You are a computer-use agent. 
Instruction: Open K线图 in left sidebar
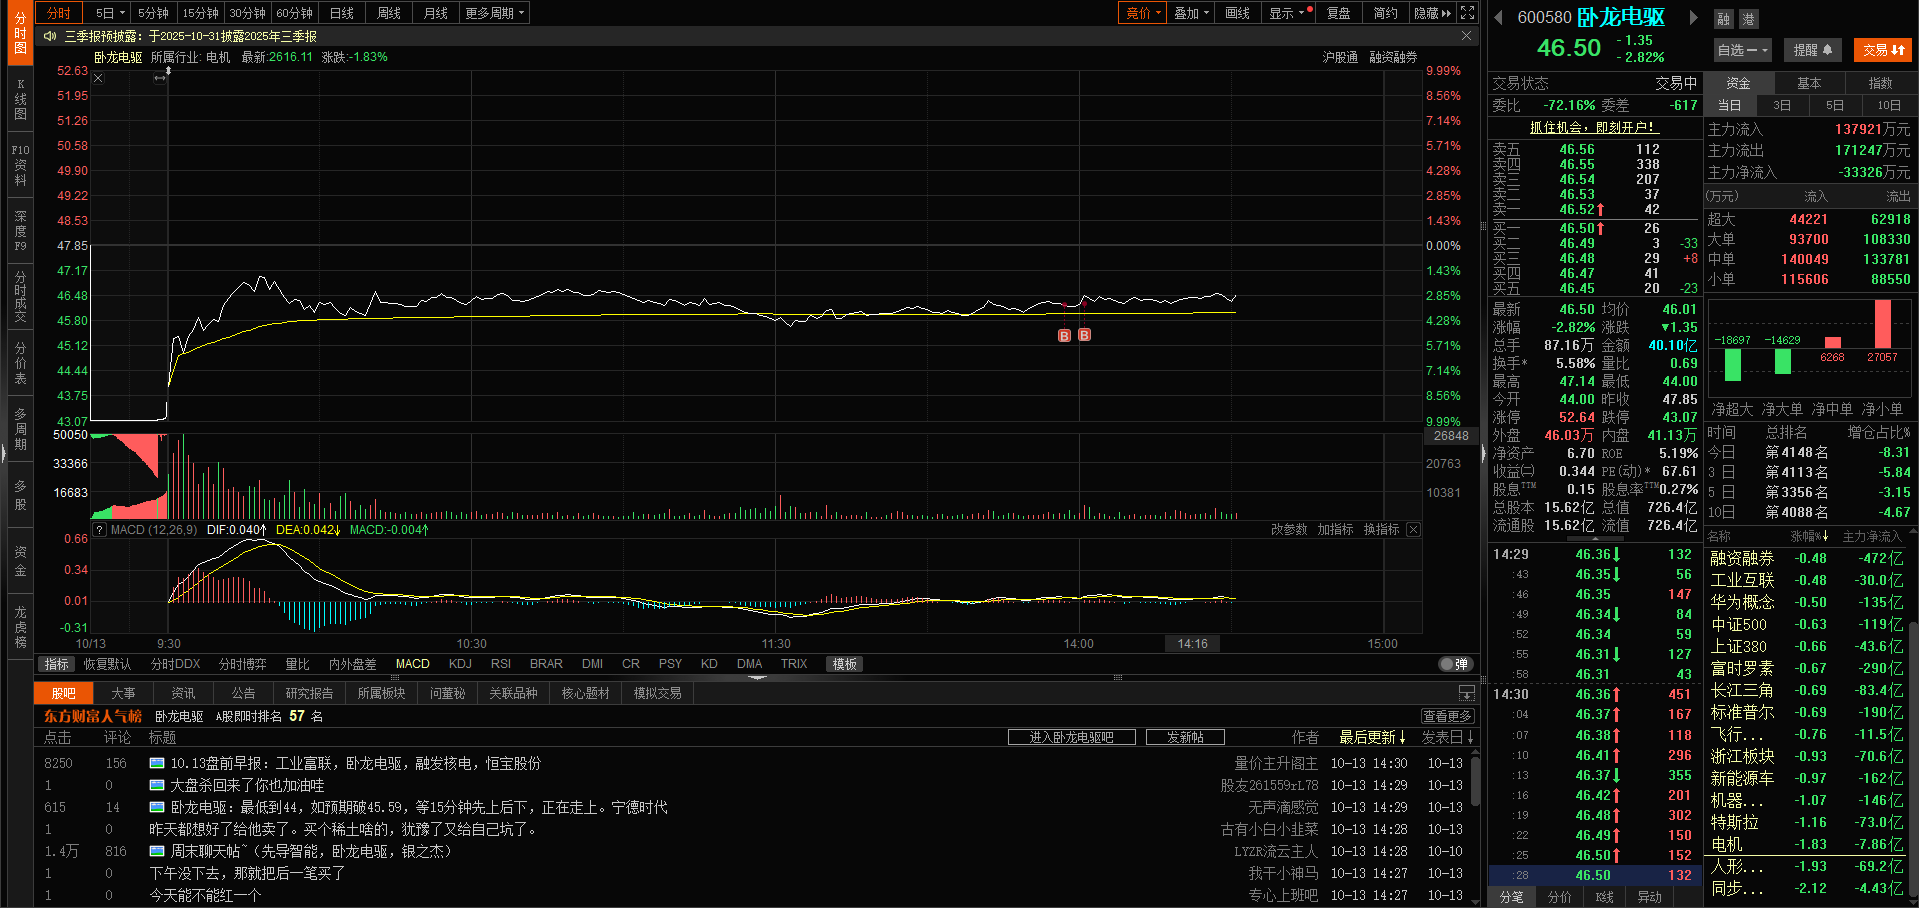click(x=20, y=99)
